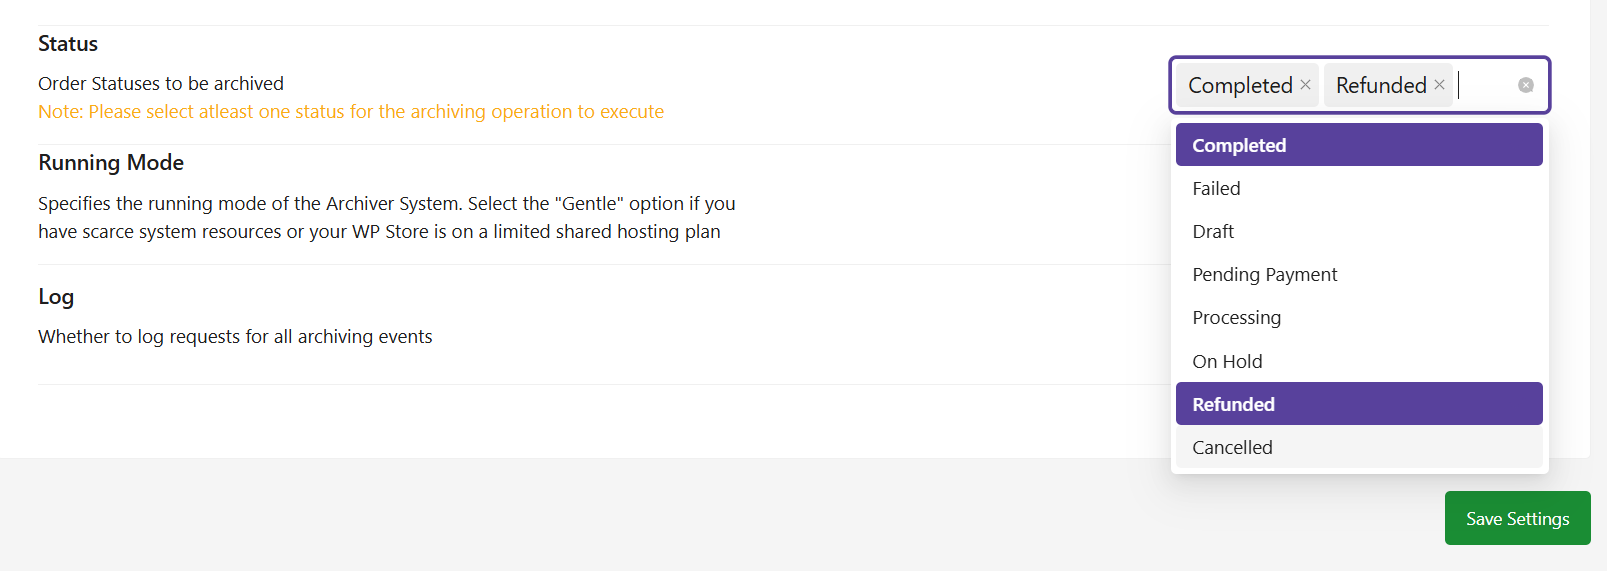The width and height of the screenshot is (1607, 571).
Task: Click the Status section heading
Action: tap(68, 44)
